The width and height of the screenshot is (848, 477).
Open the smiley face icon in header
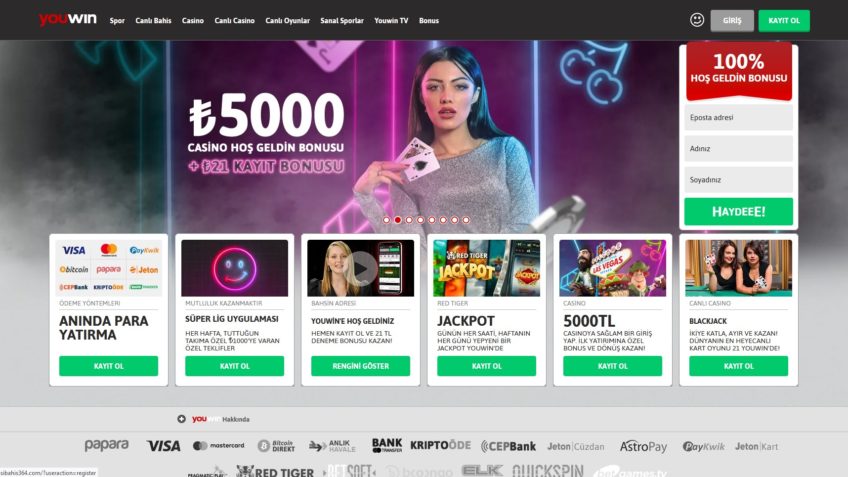point(697,20)
